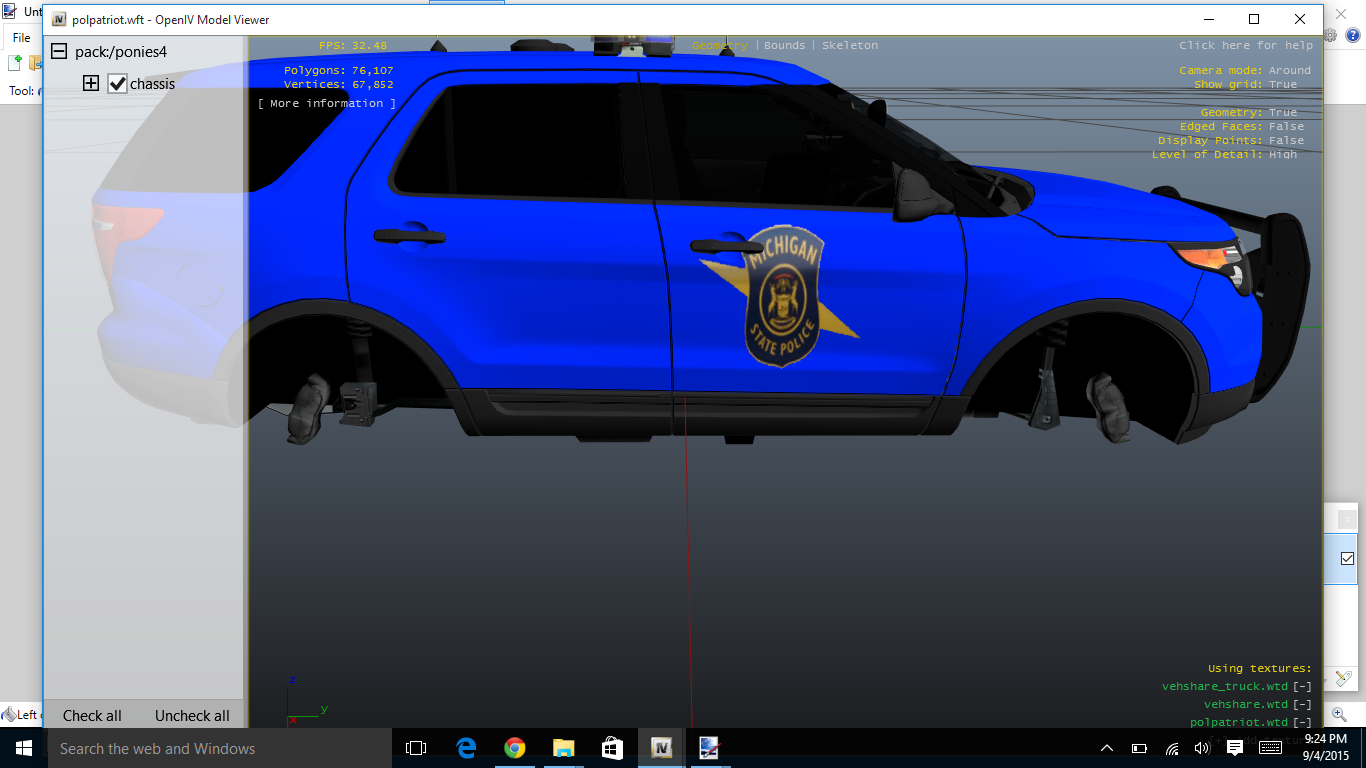Click the 'Click here for help' link

tap(1246, 46)
